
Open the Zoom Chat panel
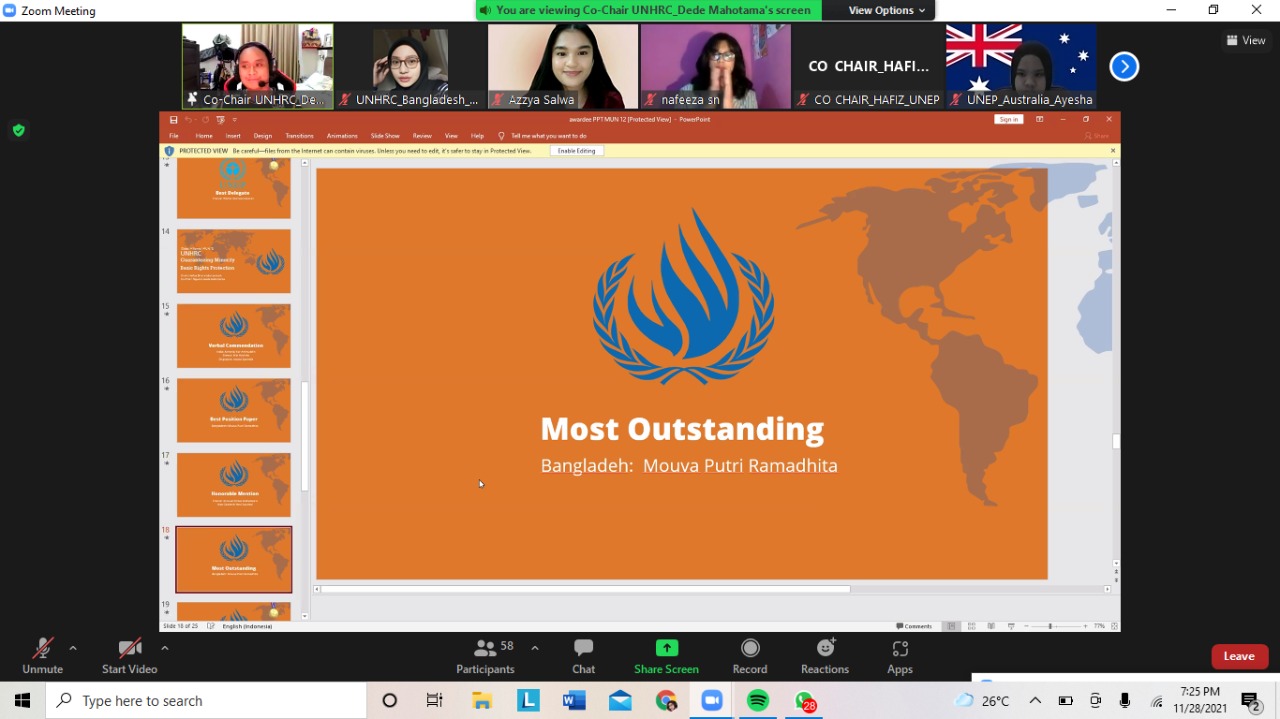coord(583,657)
